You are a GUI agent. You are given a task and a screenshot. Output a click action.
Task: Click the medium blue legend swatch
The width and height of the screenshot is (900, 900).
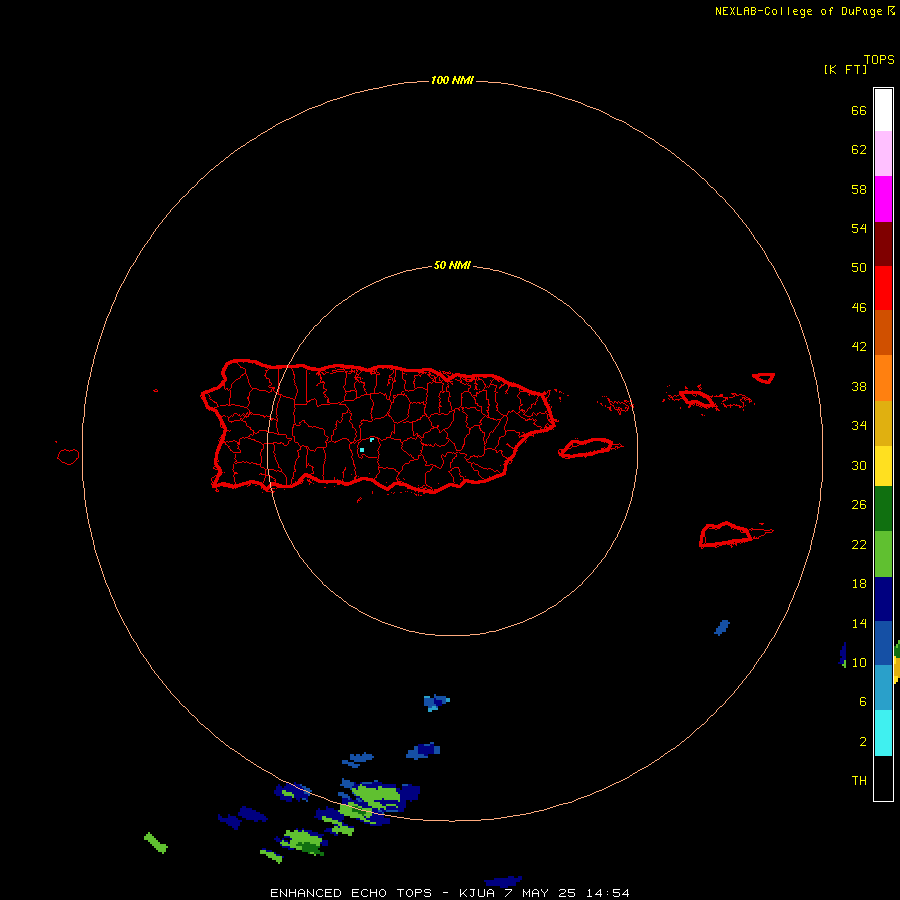883,643
